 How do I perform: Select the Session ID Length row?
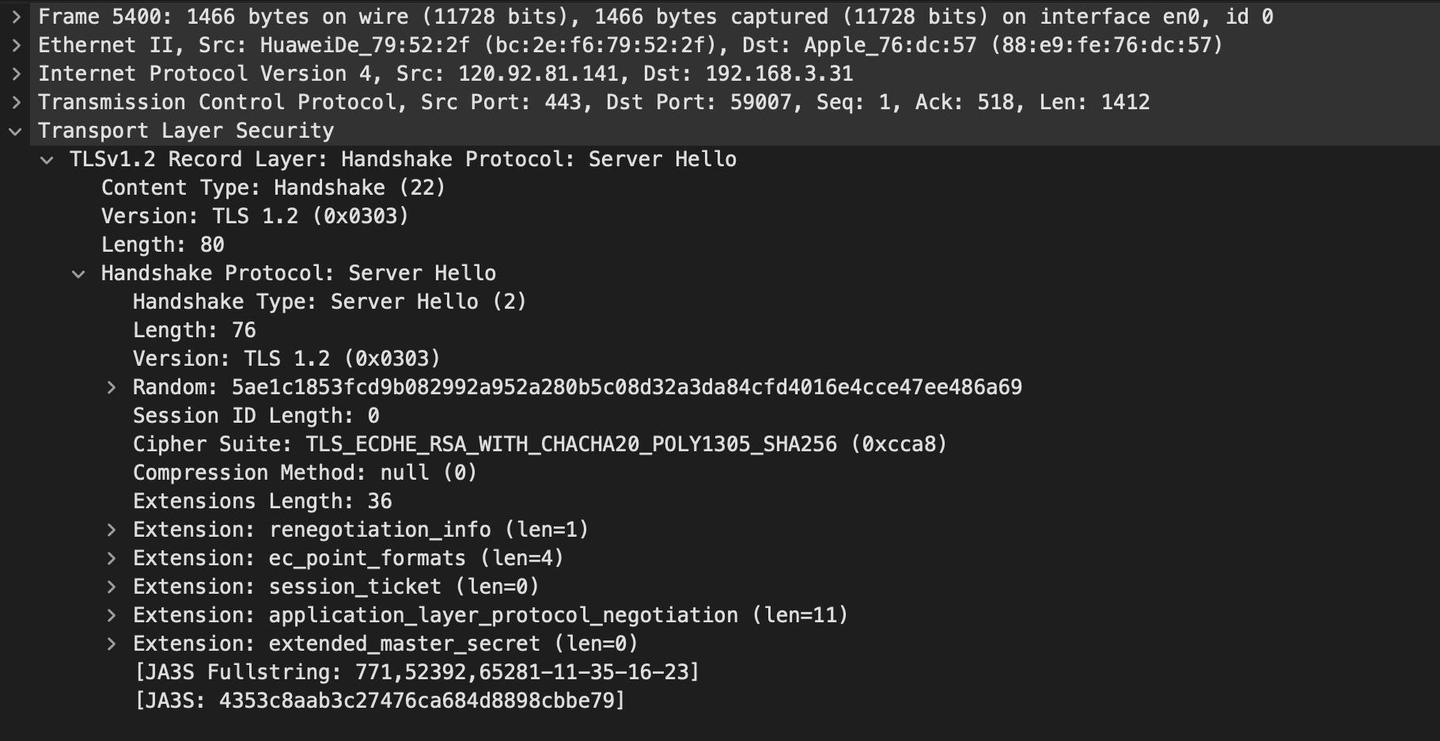coord(256,416)
